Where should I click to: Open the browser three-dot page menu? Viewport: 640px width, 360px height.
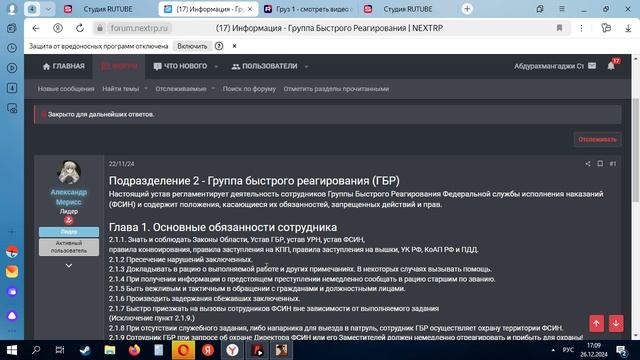coord(582,28)
